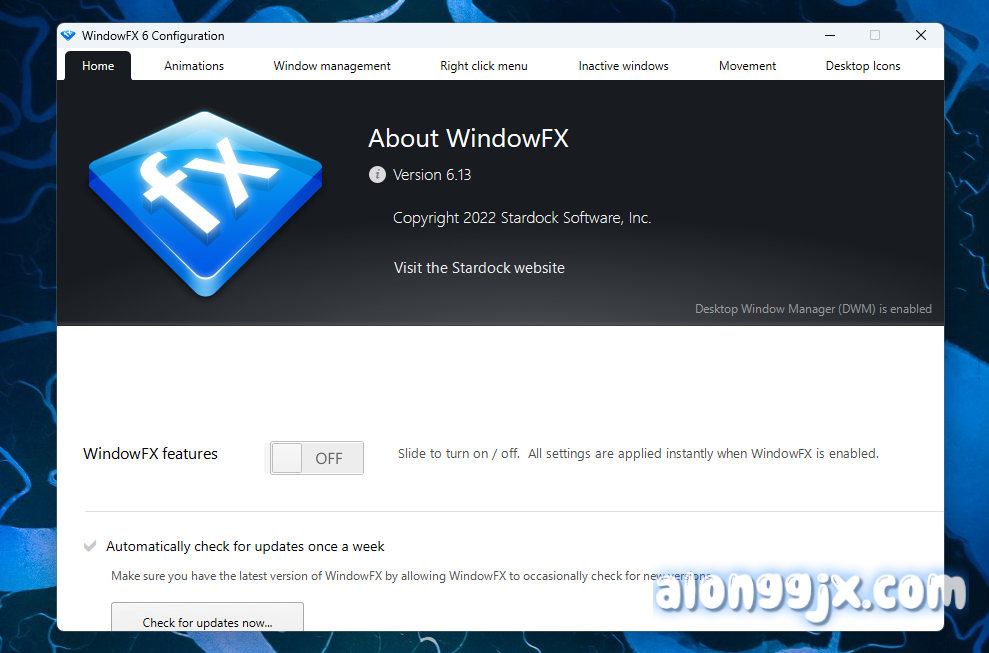This screenshot has width=989, height=653.
Task: Close the WindowFX 6 Configuration window
Action: coord(920,35)
